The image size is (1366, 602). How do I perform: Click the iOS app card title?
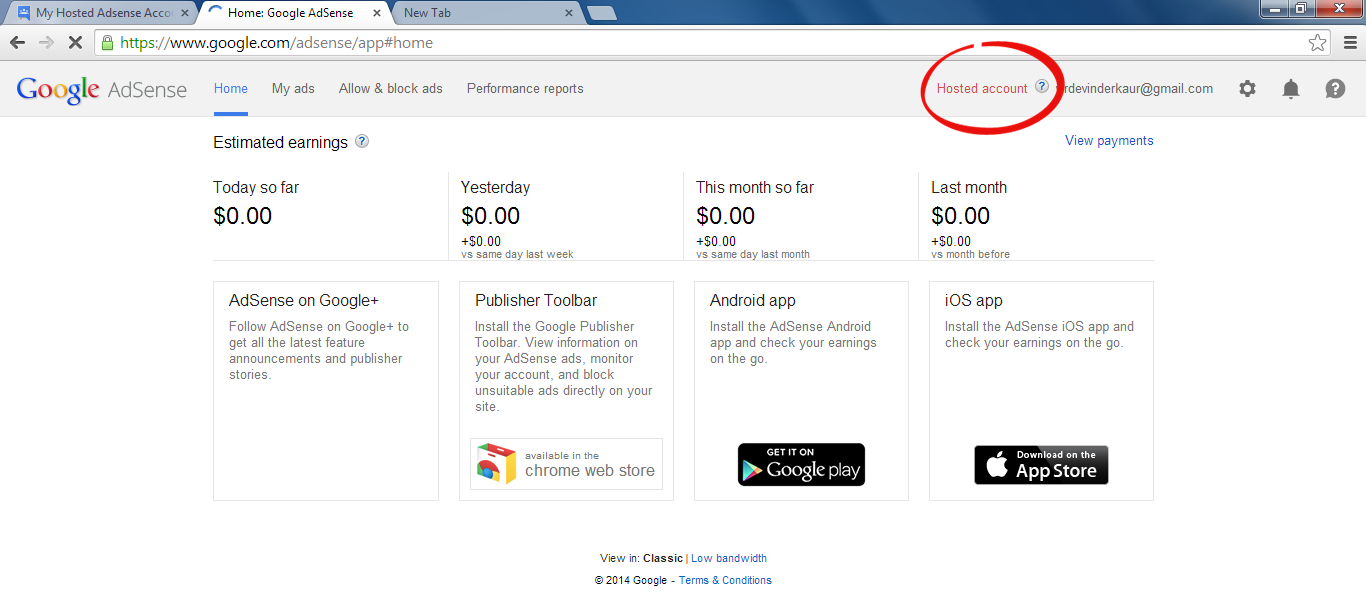click(x=974, y=300)
